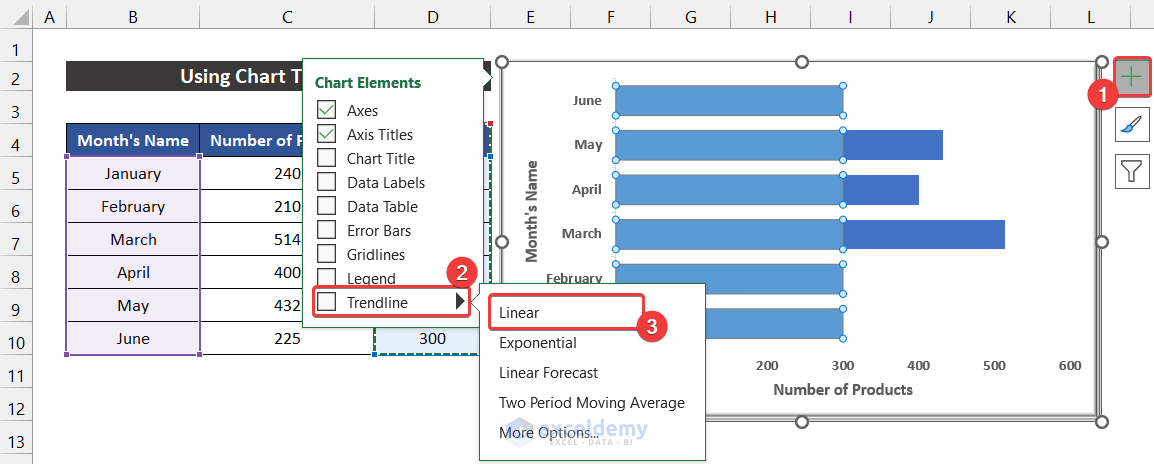Viewport: 1154px width, 464px height.
Task: Turn on the Error Bars checkbox
Action: (327, 231)
